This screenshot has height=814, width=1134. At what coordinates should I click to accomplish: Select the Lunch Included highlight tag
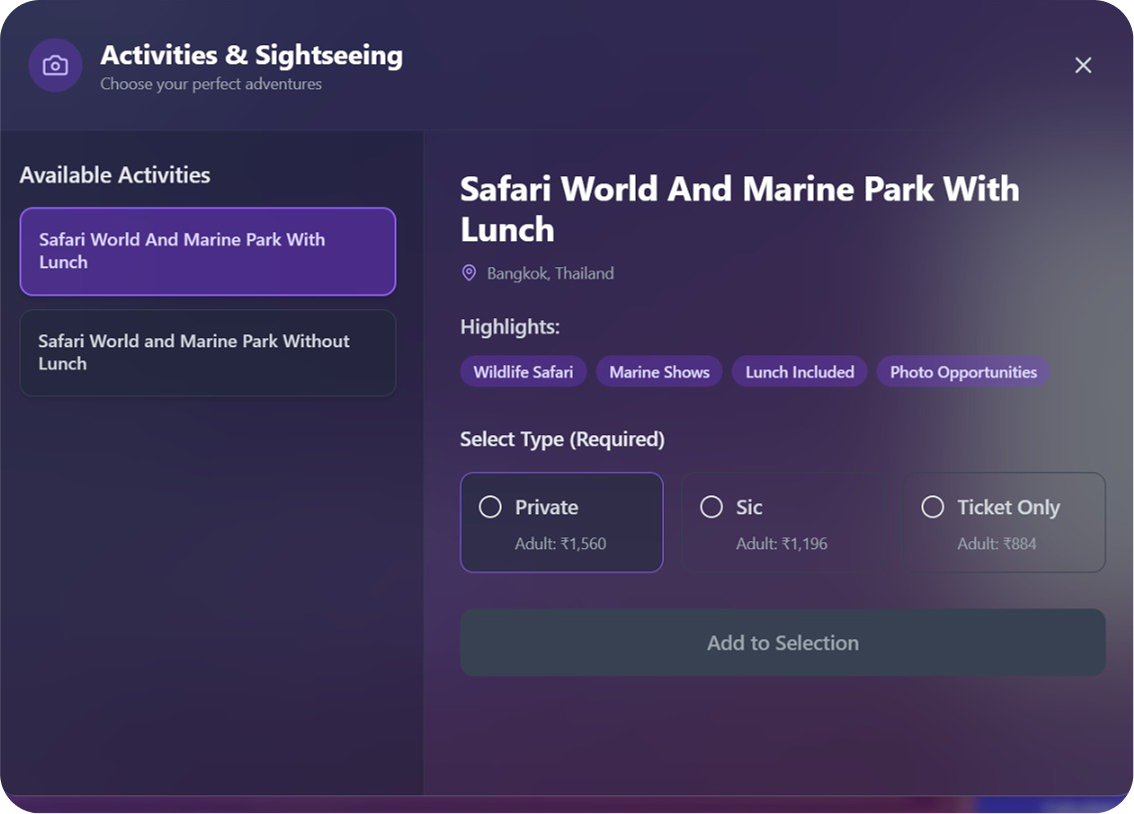point(799,372)
